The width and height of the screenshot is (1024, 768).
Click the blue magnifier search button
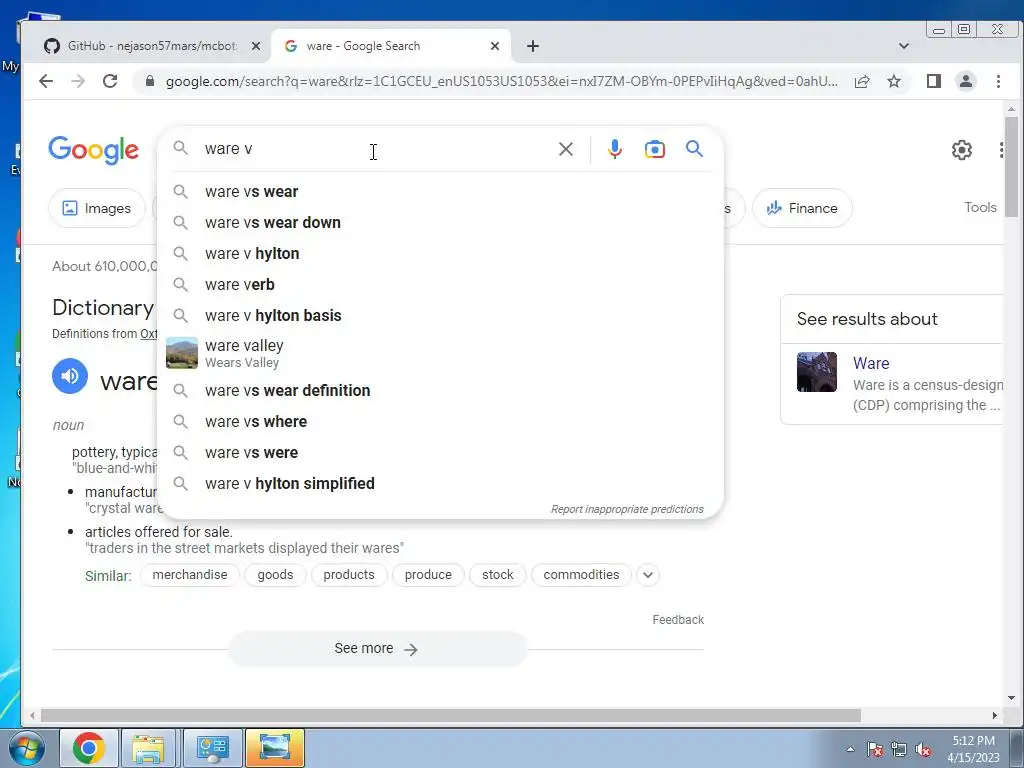point(694,149)
